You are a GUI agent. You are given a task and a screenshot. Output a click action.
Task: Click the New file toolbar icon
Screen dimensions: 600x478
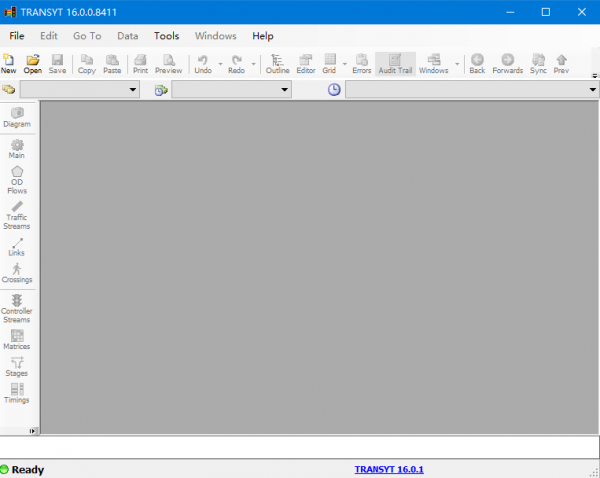point(8,64)
